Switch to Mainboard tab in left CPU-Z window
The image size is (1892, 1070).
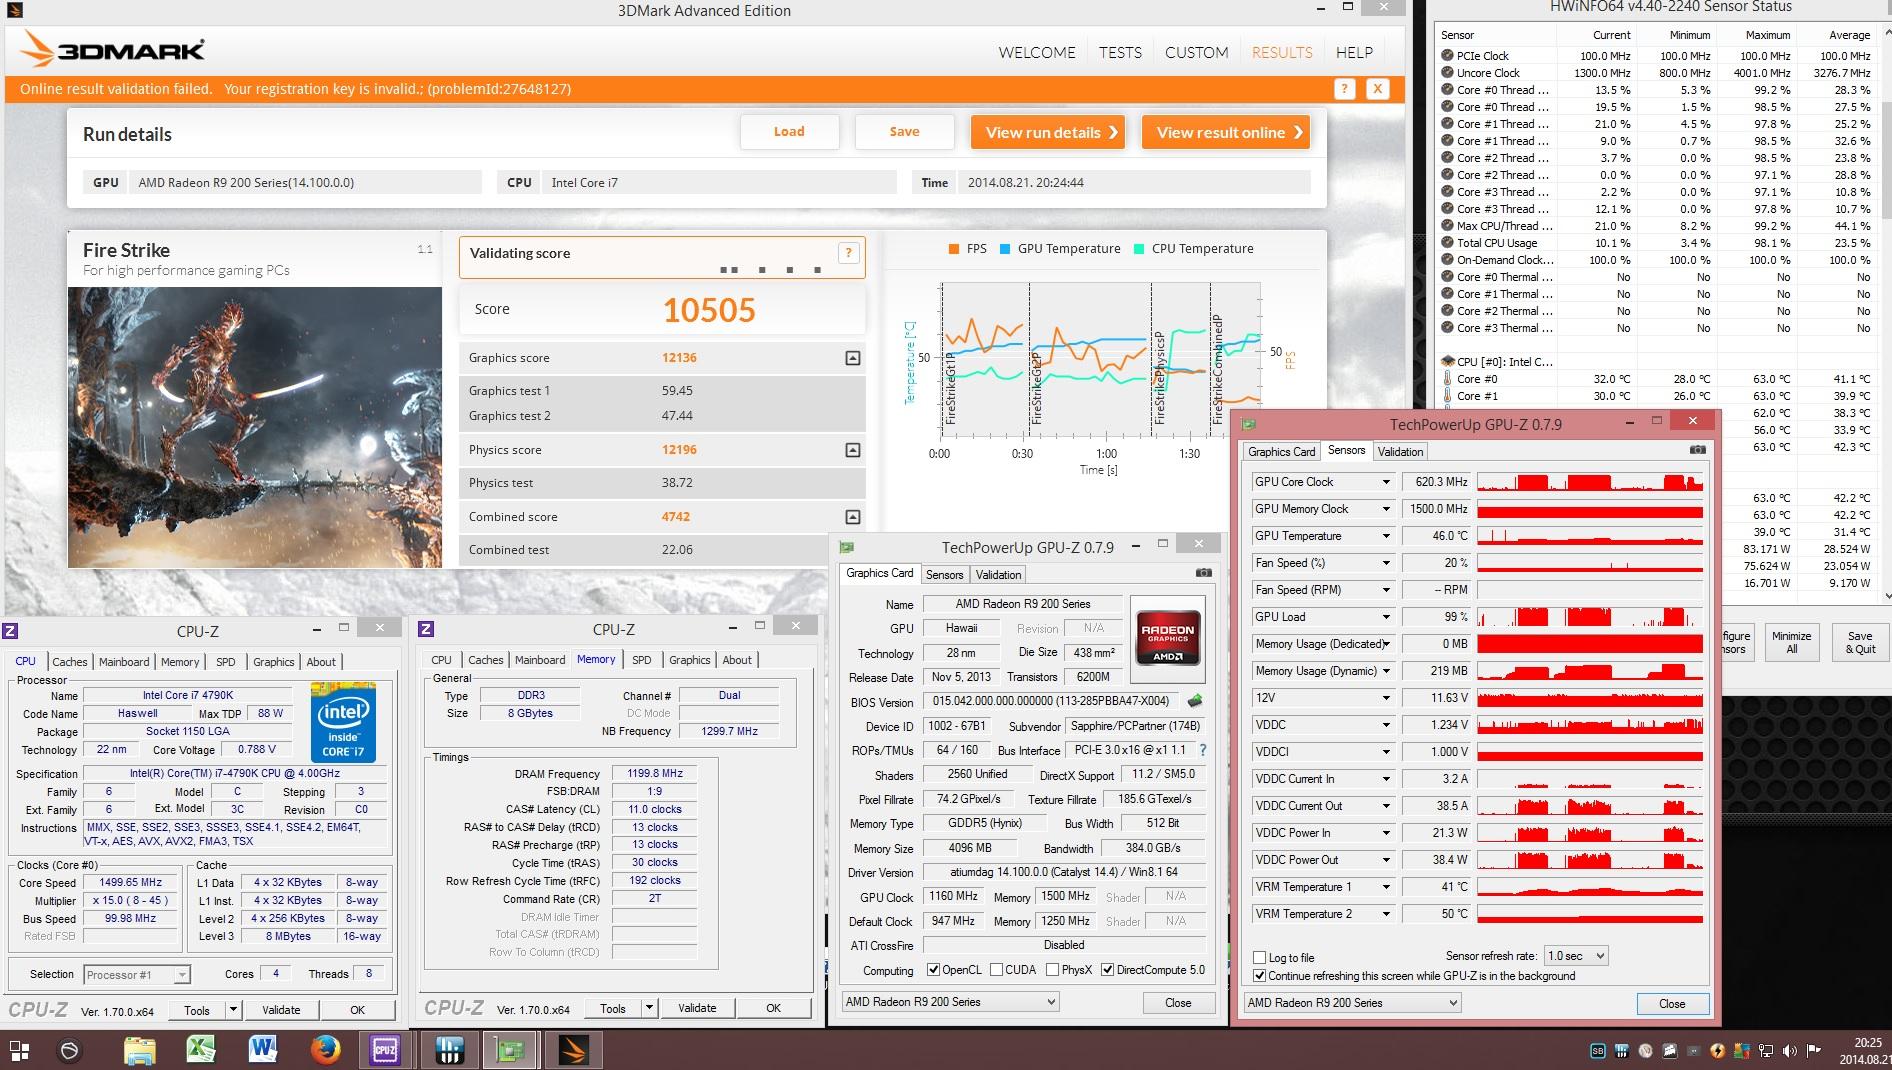(124, 662)
